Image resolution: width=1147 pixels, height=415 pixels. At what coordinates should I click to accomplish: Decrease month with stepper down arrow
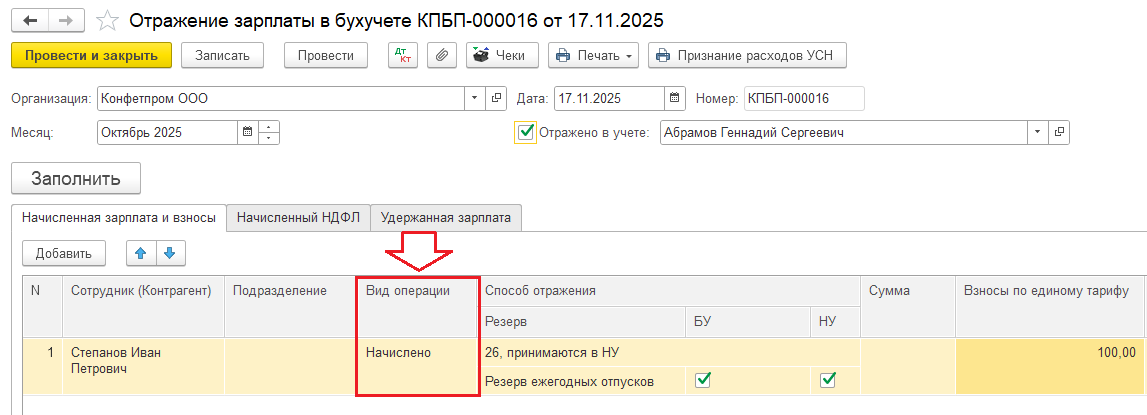(x=270, y=138)
